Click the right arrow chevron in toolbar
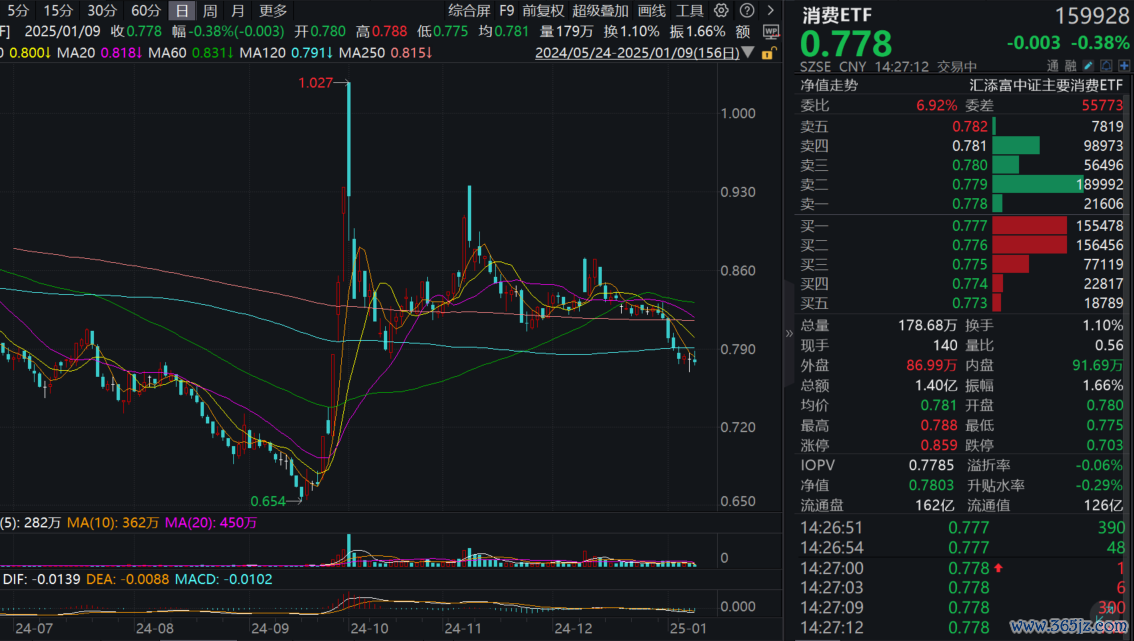Viewport: 1134px width, 641px height. pyautogui.click(x=768, y=11)
